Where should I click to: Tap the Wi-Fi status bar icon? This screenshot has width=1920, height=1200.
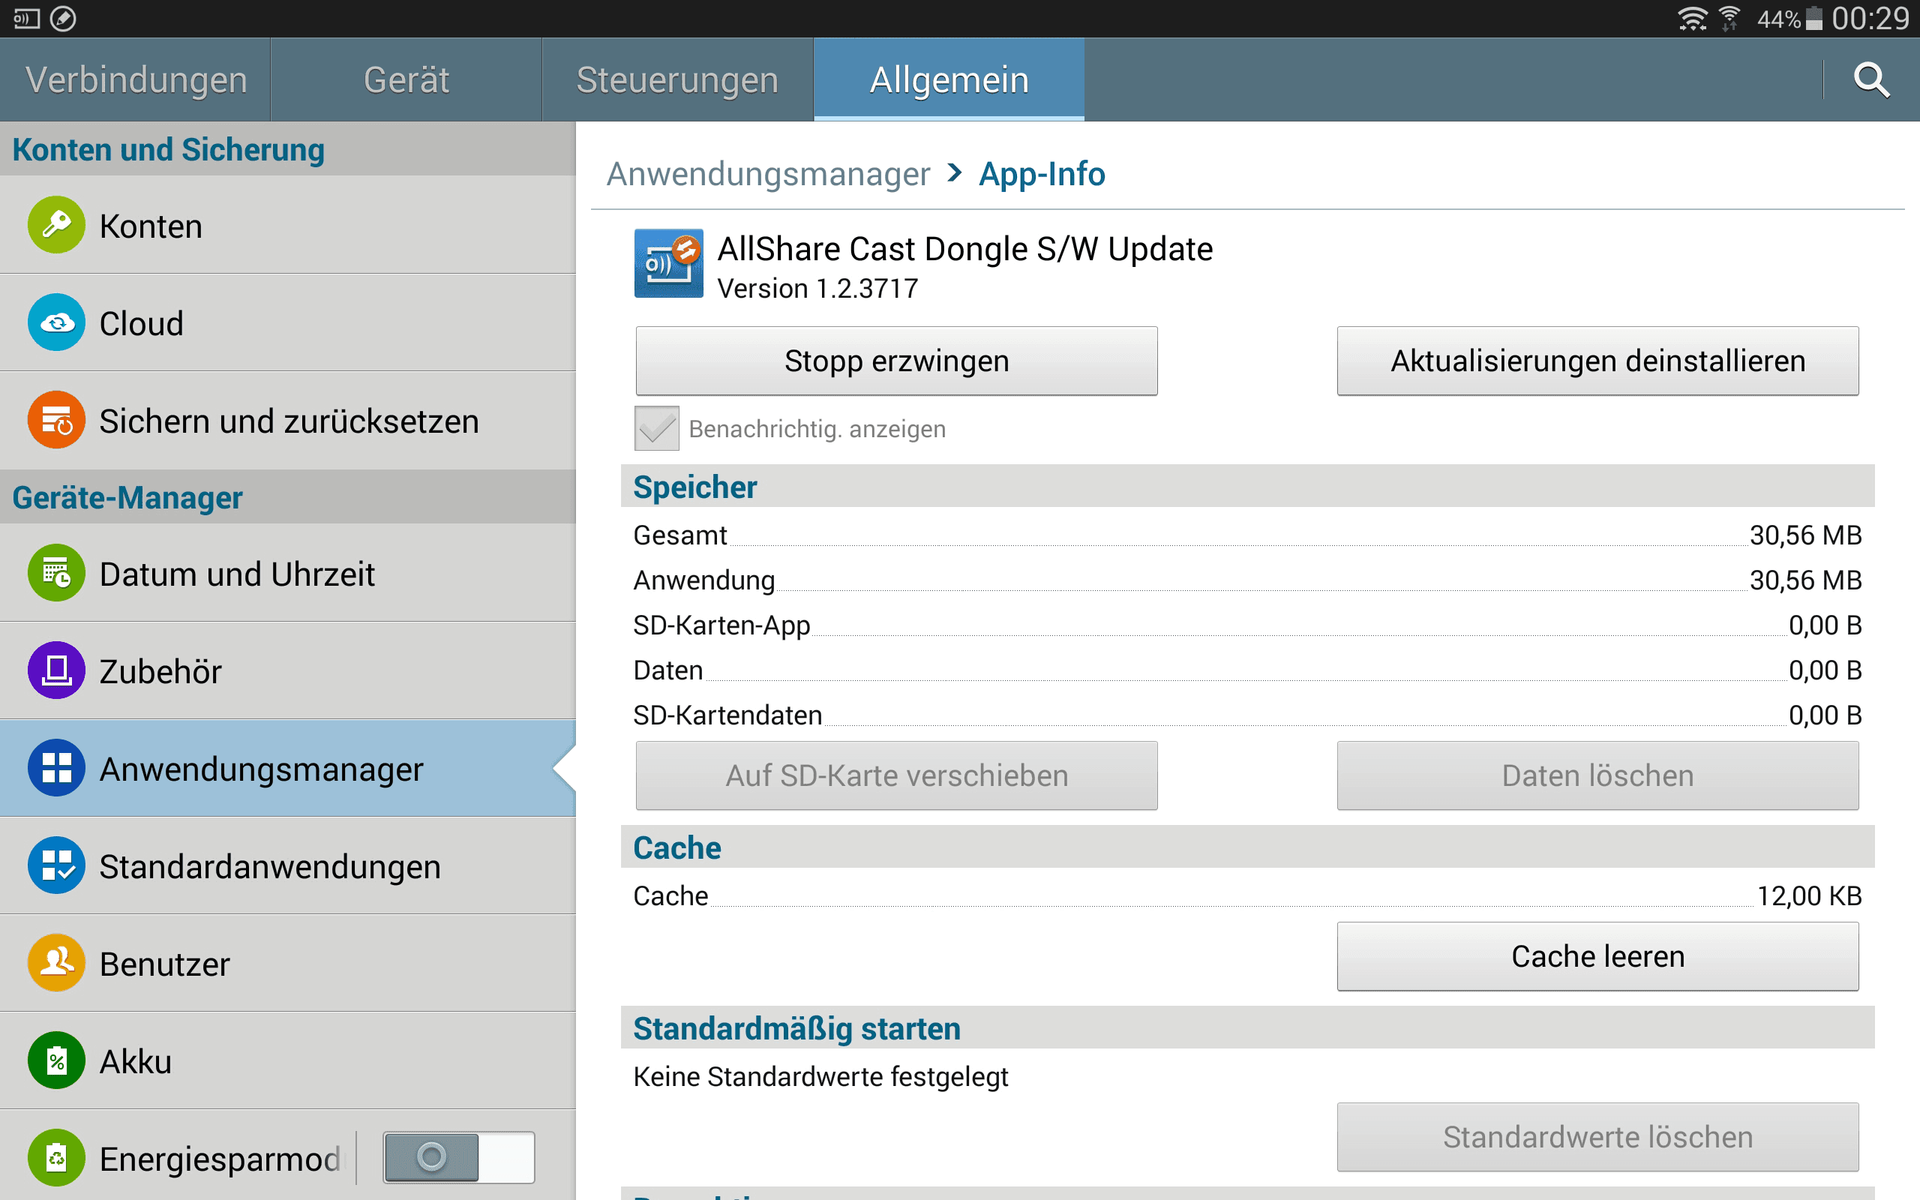[1692, 18]
